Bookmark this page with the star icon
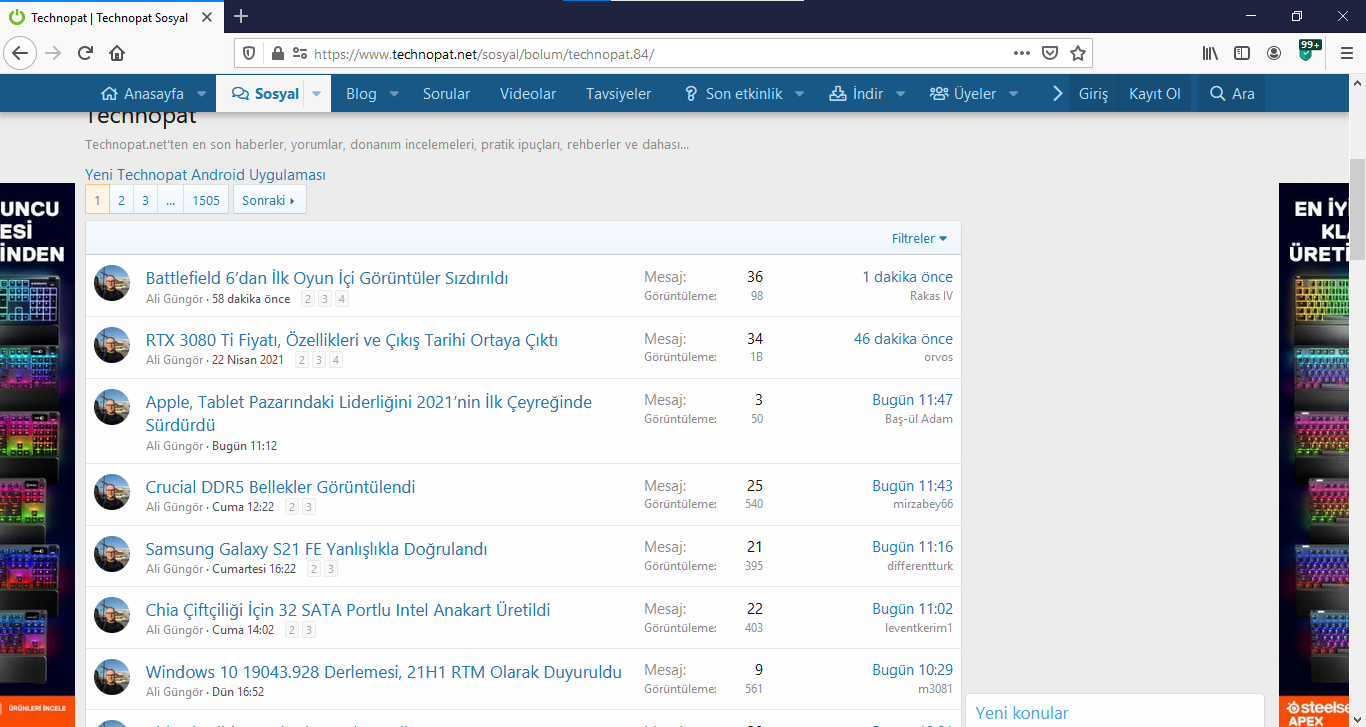The image size is (1366, 727). [1077, 53]
